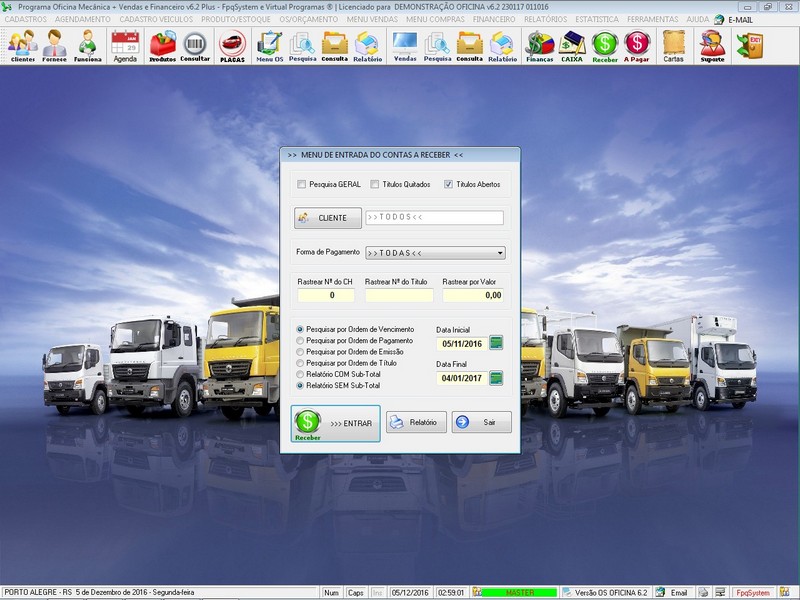Open the FINANCEIRO menu
This screenshot has width=800, height=600.
(494, 19)
